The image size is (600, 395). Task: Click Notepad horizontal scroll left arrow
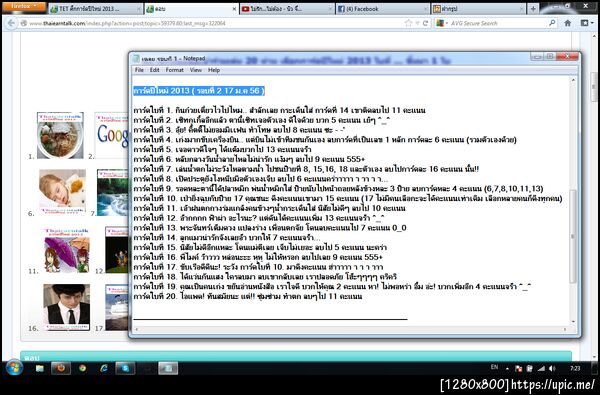point(137,329)
